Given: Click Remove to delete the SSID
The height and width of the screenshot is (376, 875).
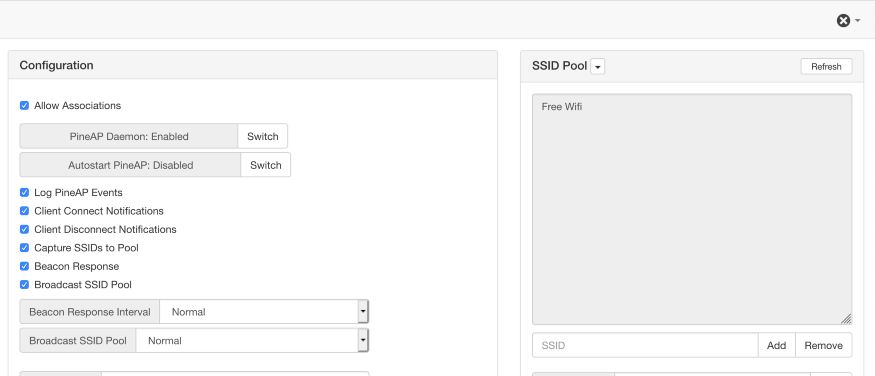Looking at the screenshot, I should click(823, 345).
